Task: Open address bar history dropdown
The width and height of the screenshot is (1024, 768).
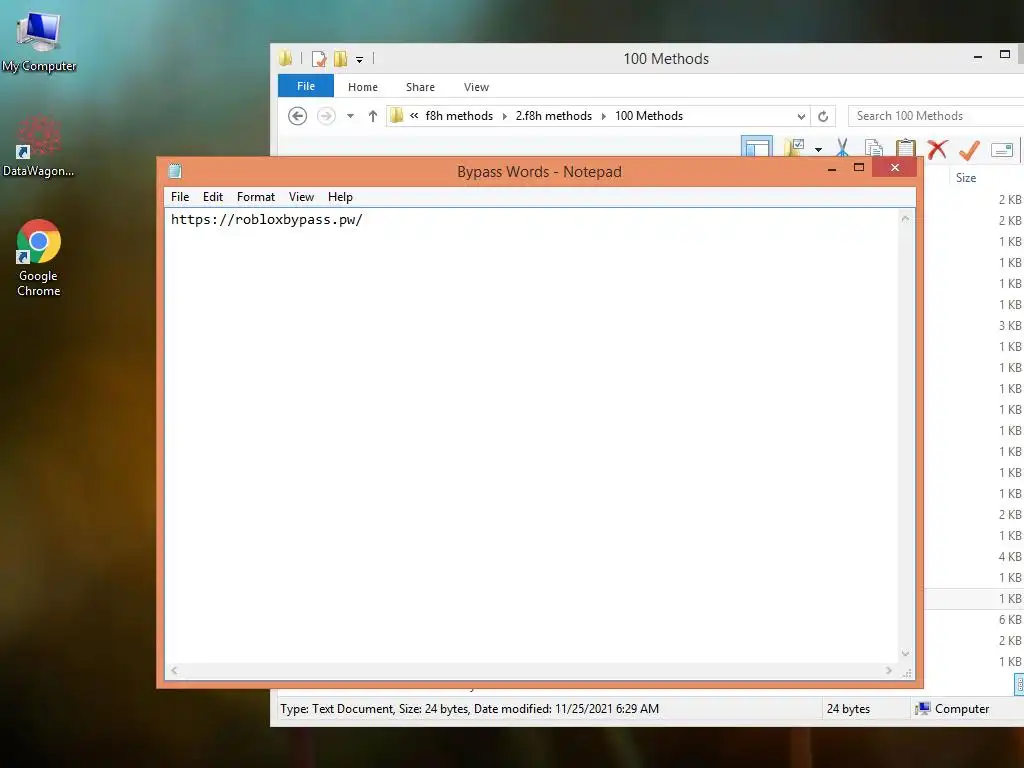Action: click(801, 116)
